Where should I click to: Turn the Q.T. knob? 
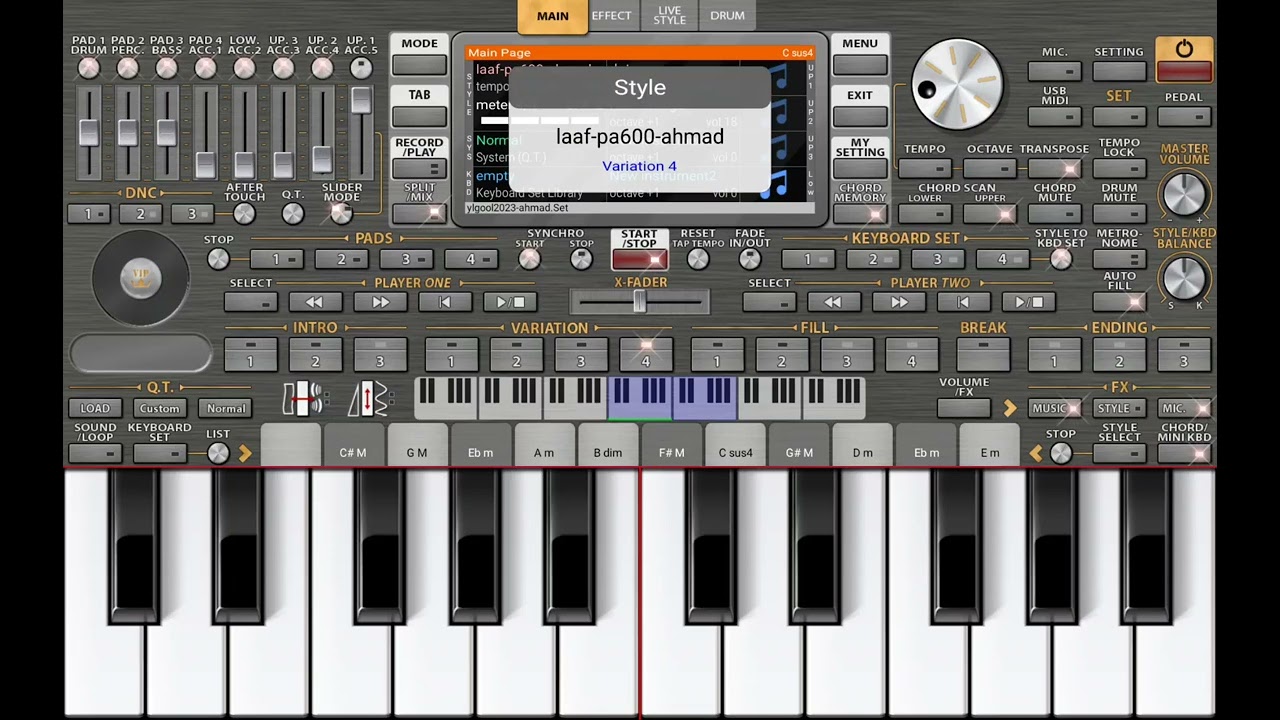pos(292,213)
